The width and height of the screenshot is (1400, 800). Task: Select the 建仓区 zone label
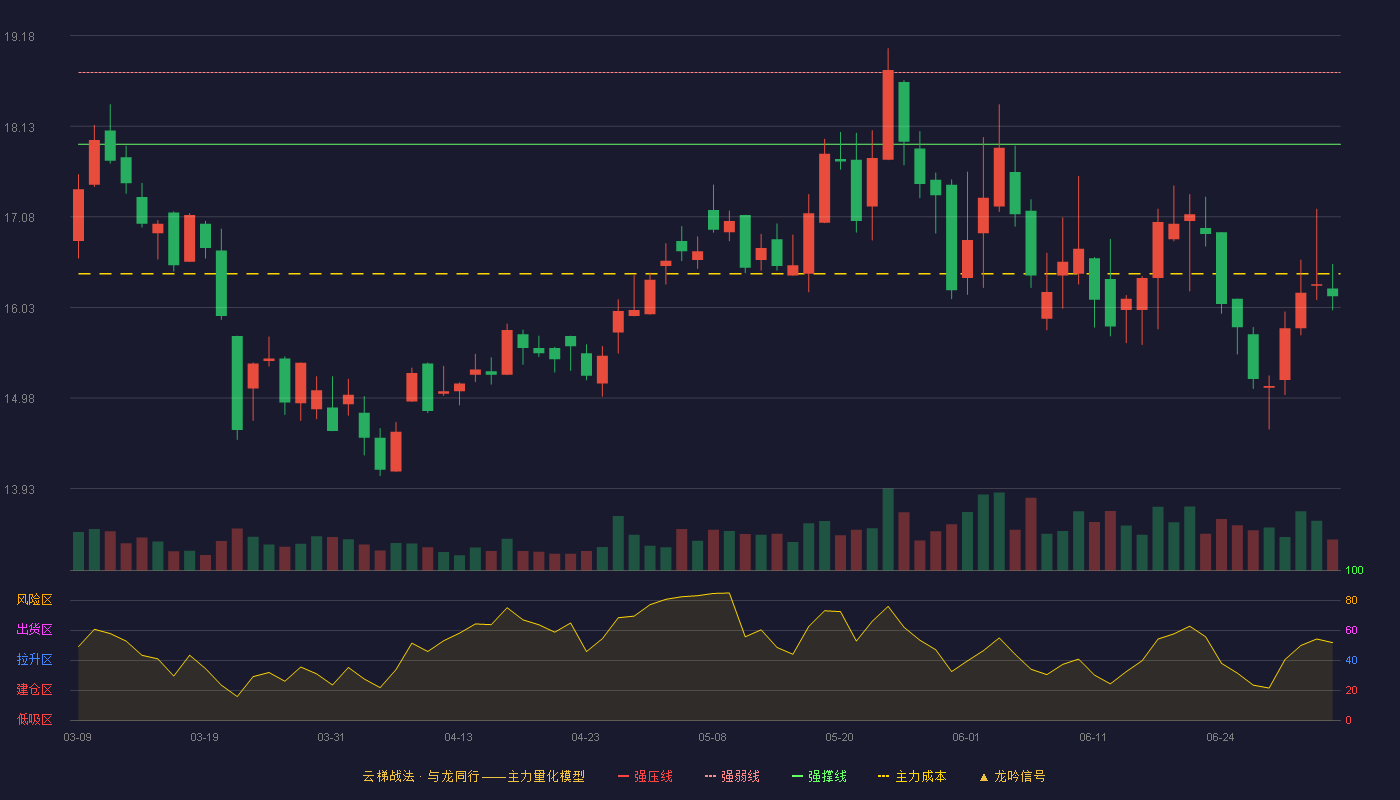[x=34, y=690]
